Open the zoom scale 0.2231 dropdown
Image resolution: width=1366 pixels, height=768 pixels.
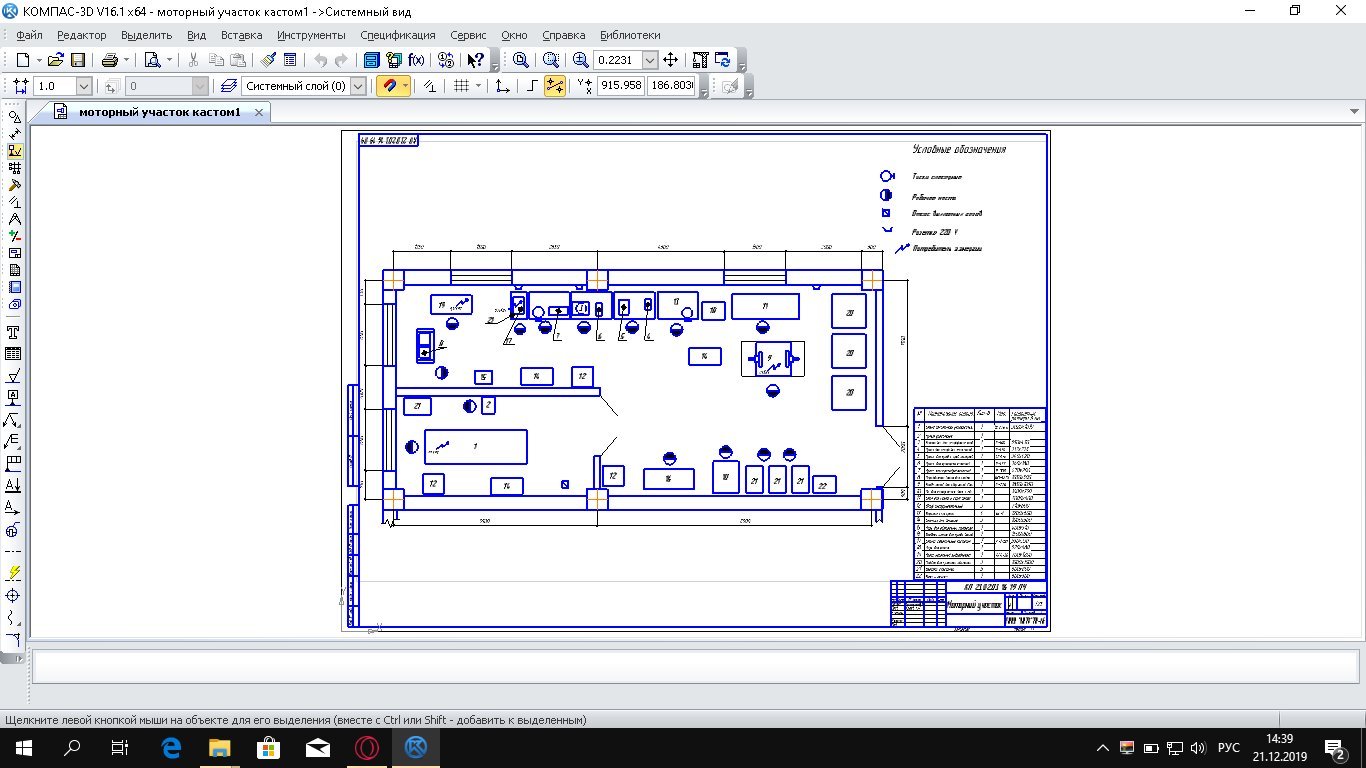coord(650,60)
